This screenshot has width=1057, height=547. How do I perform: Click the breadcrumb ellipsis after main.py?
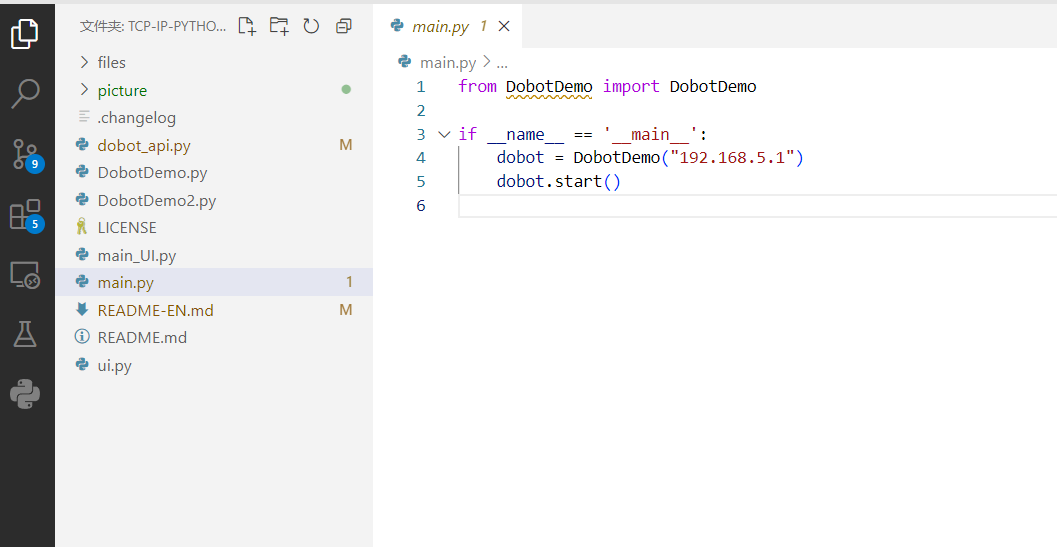[502, 63]
